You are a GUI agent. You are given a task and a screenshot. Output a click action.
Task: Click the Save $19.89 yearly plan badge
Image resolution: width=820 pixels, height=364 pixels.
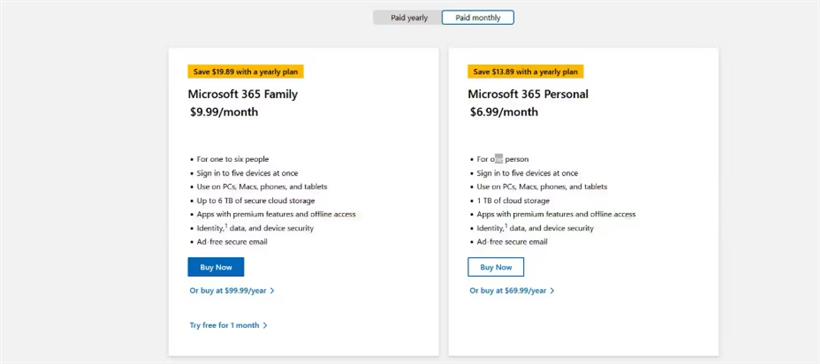pos(246,72)
